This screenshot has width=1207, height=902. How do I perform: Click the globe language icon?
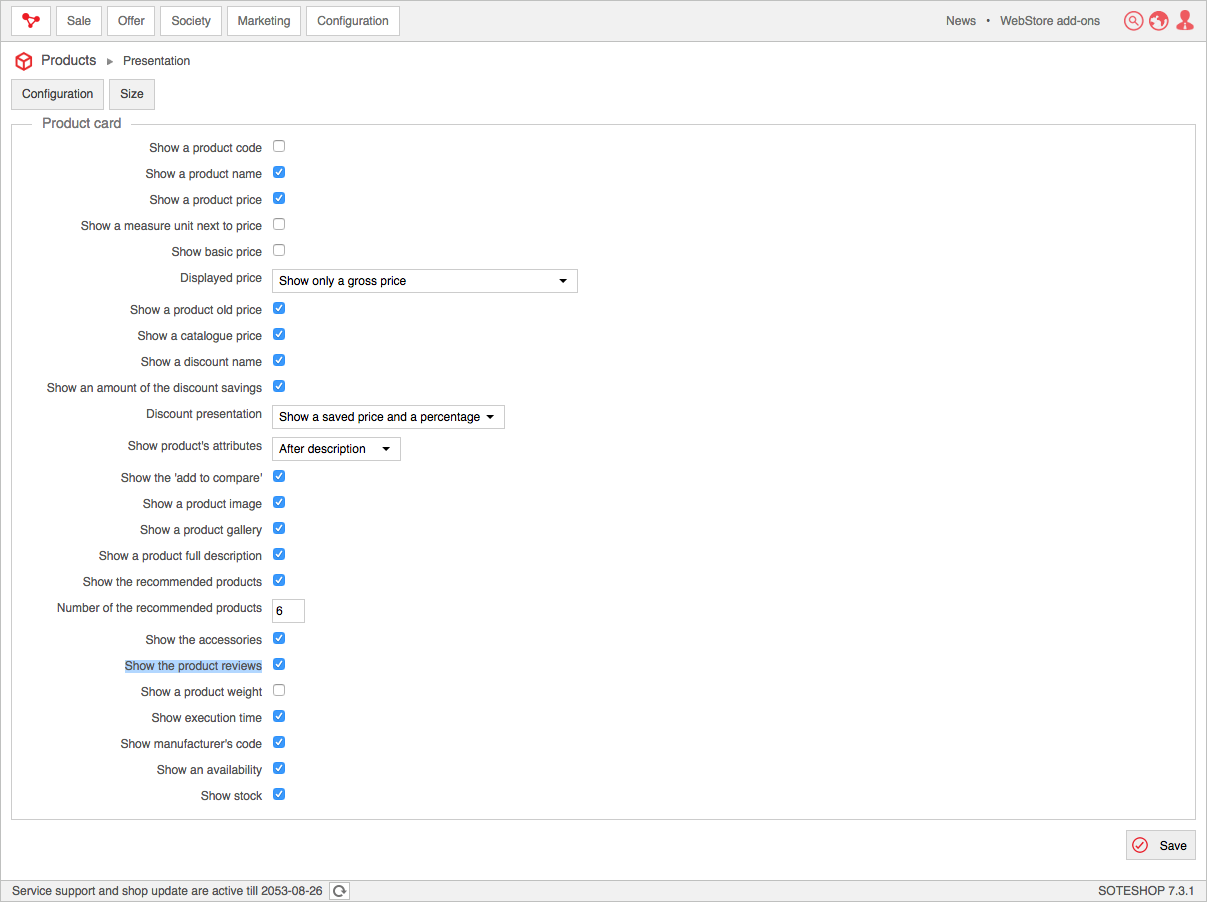pyautogui.click(x=1159, y=21)
